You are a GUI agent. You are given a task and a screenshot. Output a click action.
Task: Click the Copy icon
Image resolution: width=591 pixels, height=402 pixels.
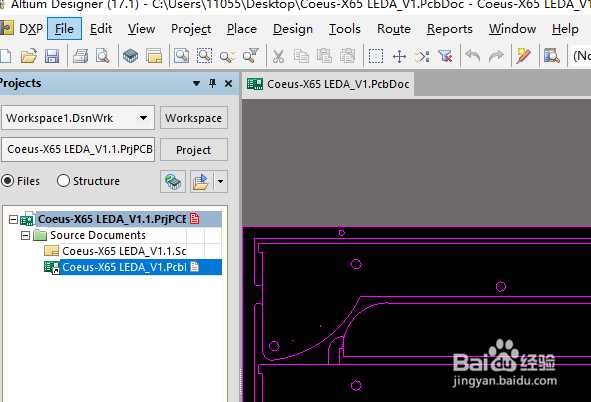[301, 56]
